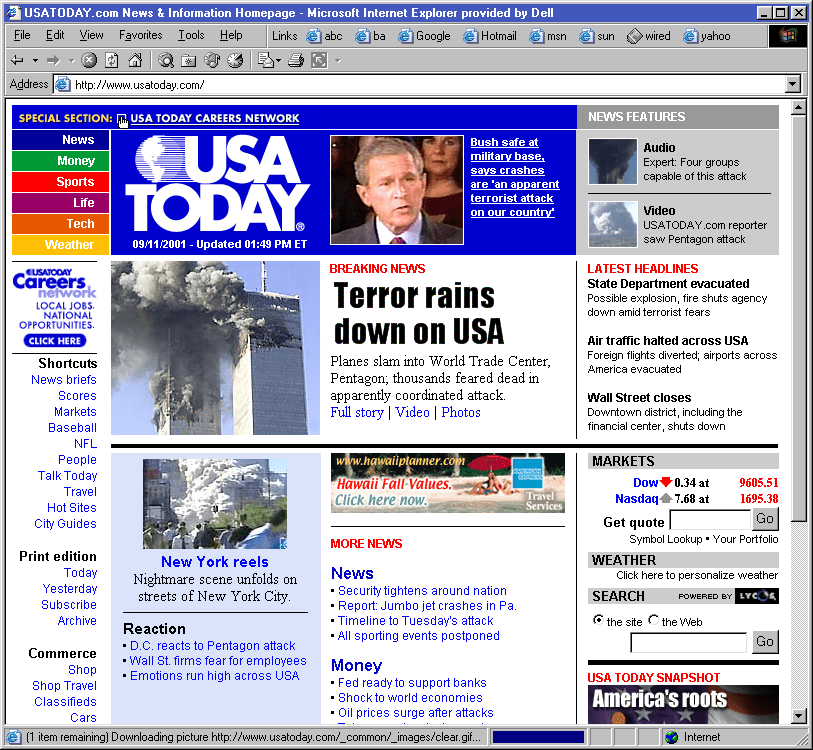Click the Back arrow toolbar button

click(x=17, y=61)
